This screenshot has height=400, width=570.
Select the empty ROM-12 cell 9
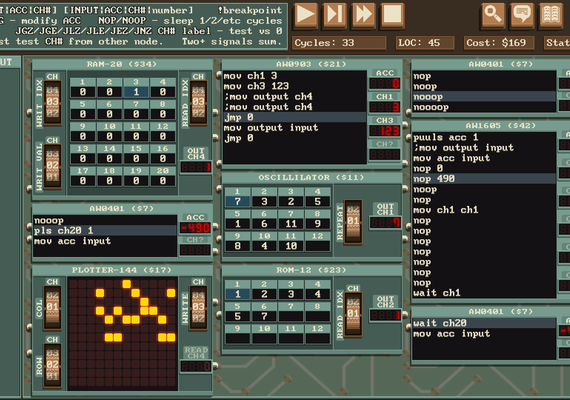click(x=237, y=339)
